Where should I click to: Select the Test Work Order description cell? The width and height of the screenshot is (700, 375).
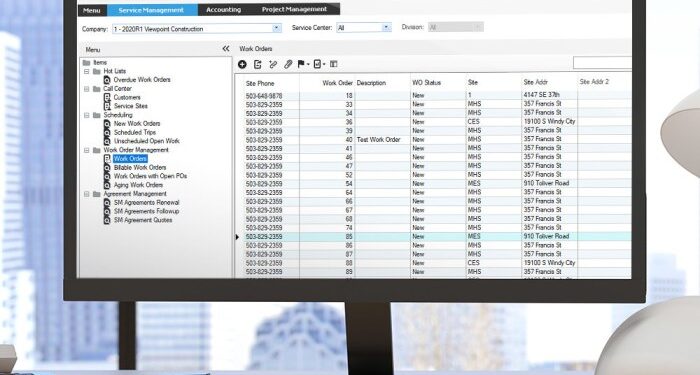382,140
